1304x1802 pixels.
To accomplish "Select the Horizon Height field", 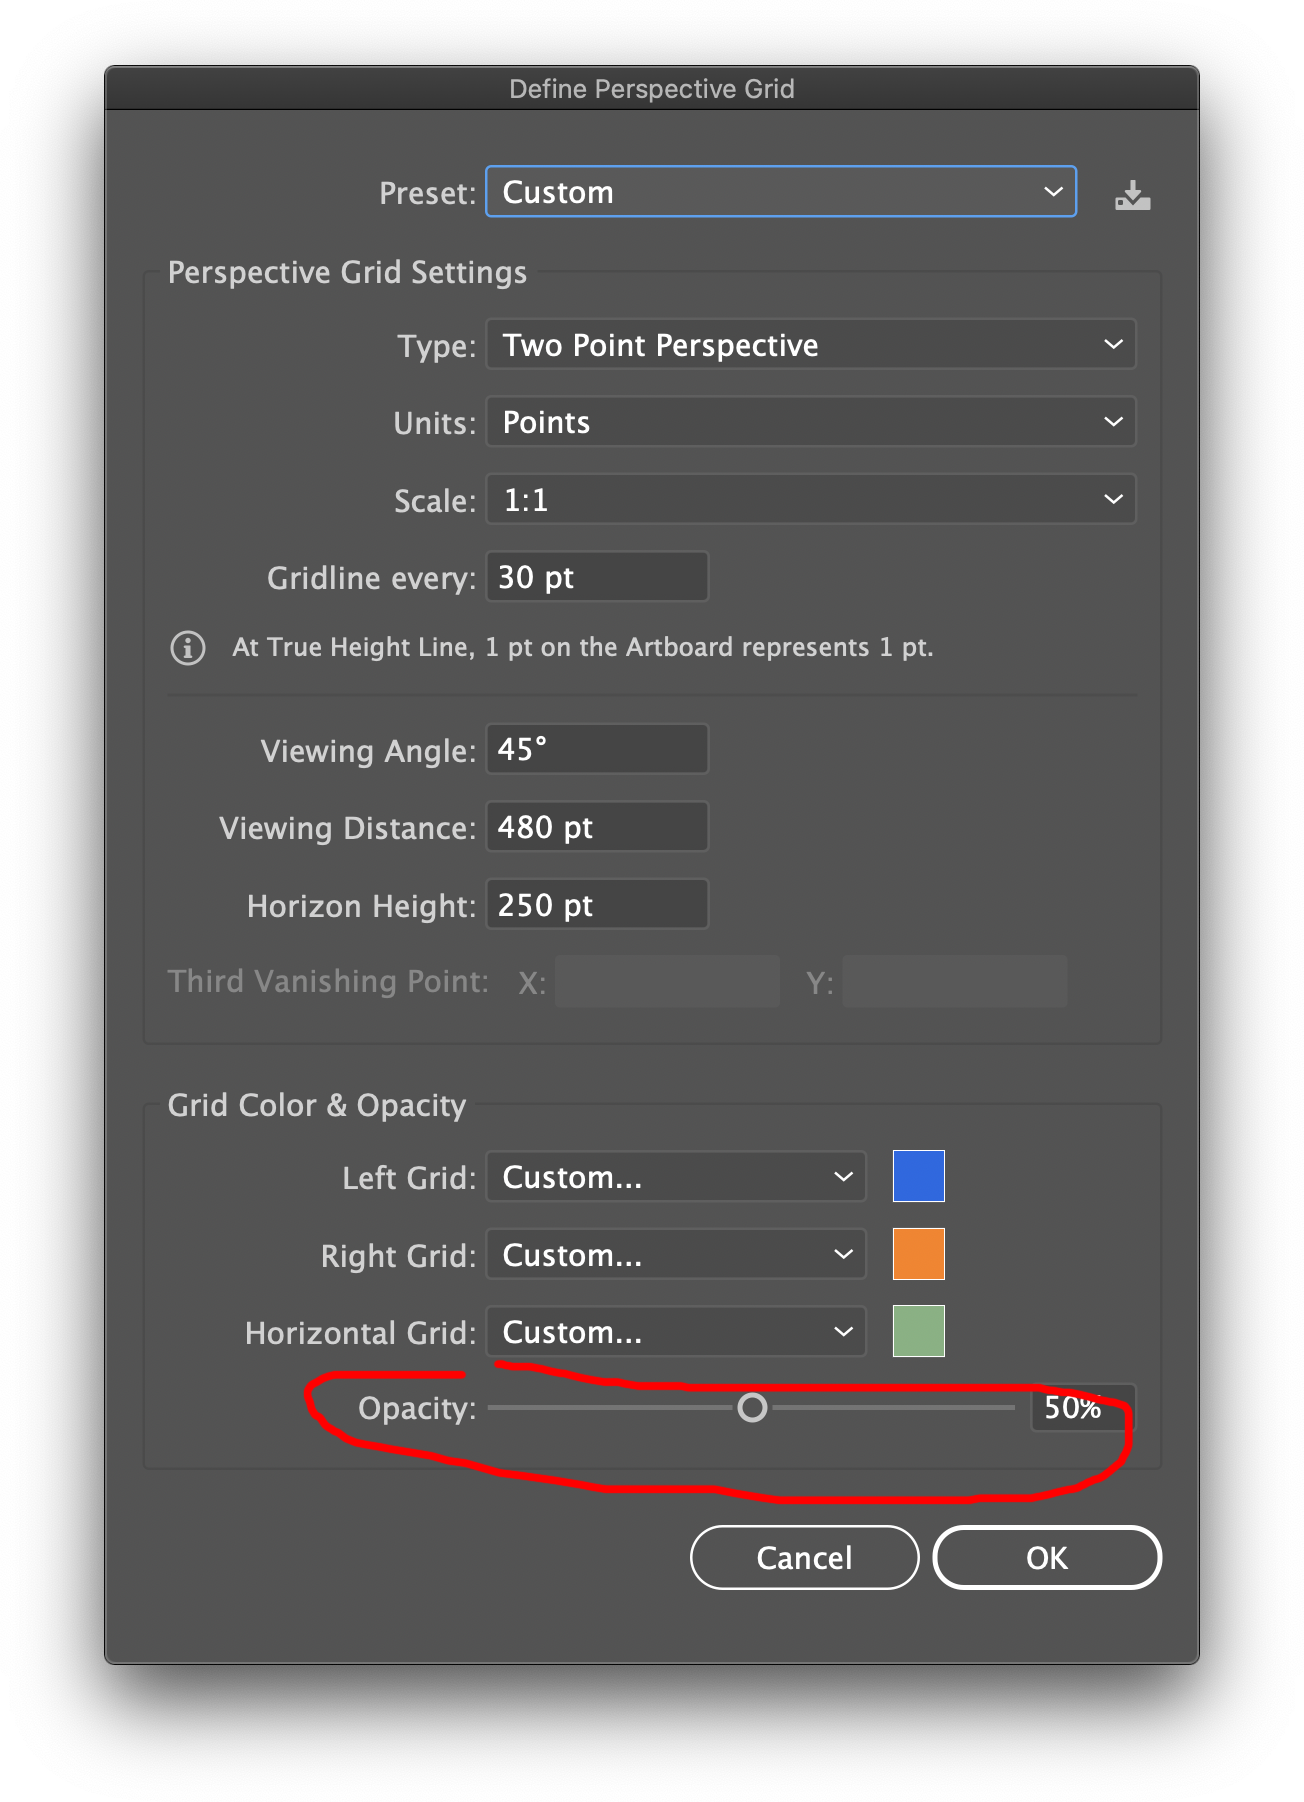I will (596, 903).
